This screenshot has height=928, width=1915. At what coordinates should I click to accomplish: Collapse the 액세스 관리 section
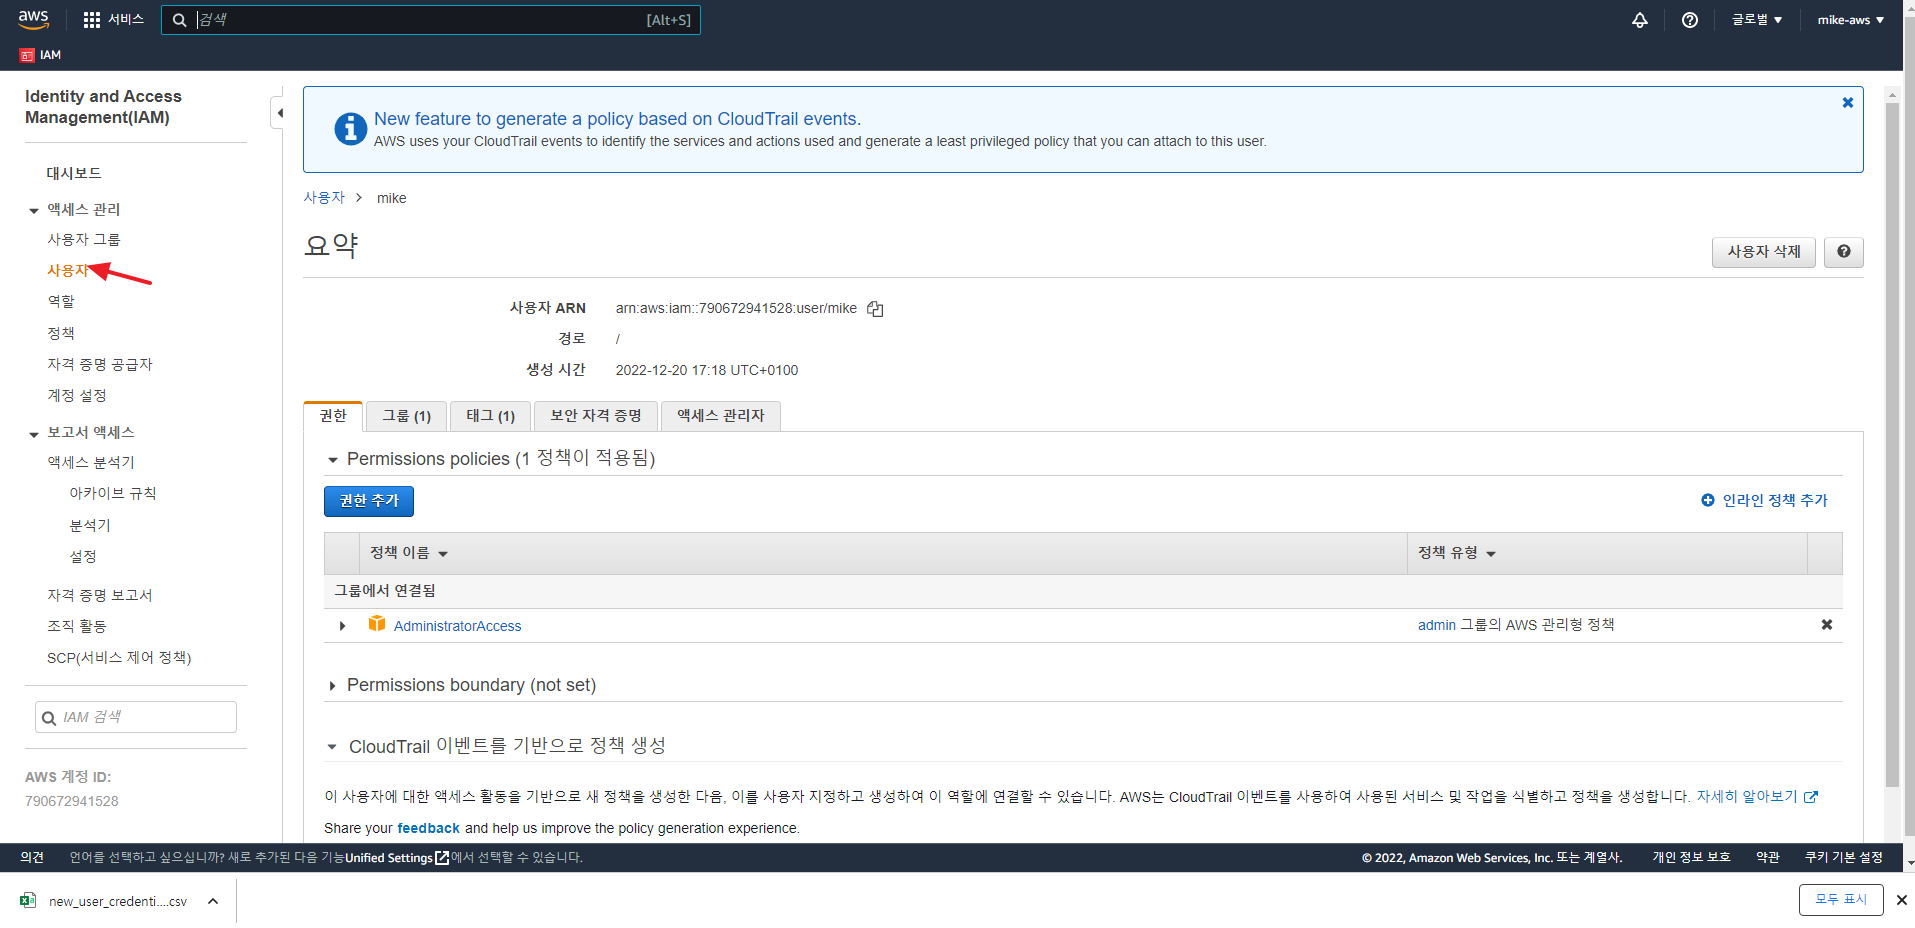pos(34,210)
